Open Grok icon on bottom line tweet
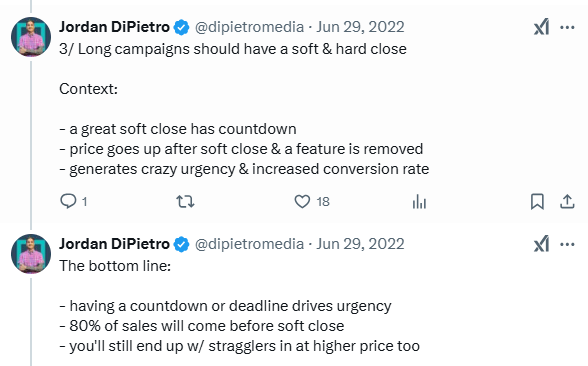The width and height of the screenshot is (588, 366). 542,244
